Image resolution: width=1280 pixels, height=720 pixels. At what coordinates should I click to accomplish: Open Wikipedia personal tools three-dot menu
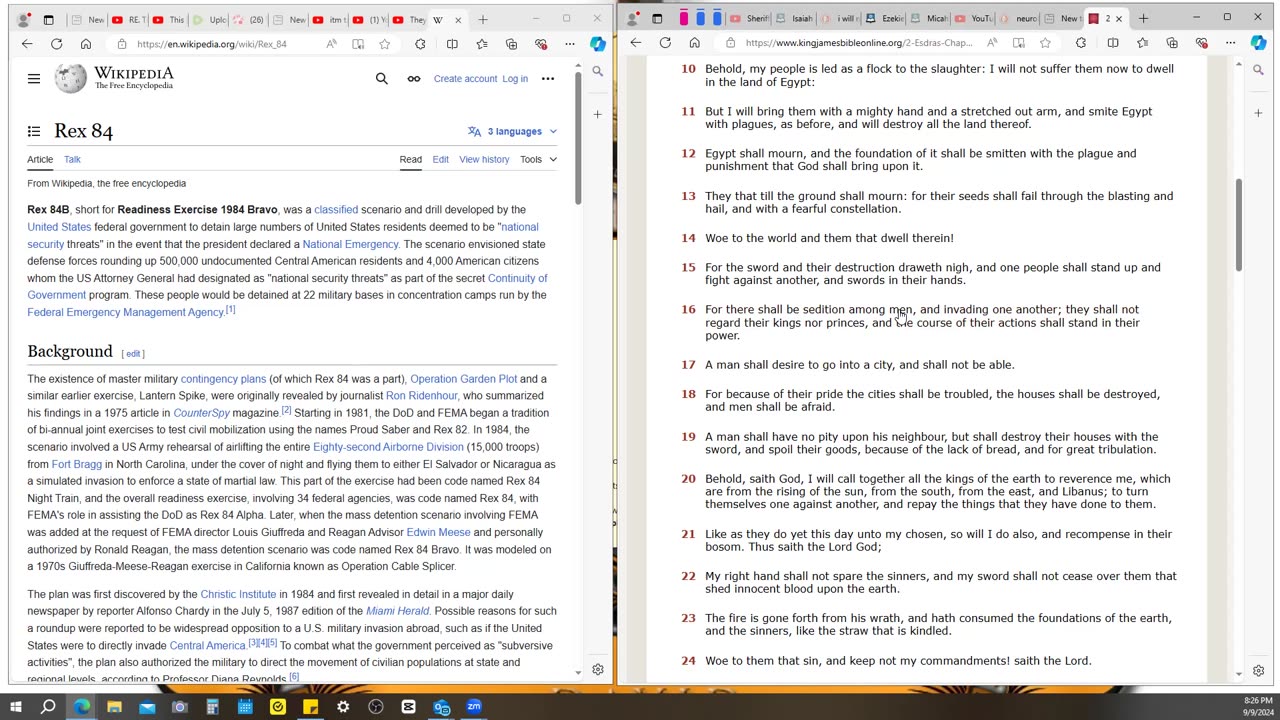tap(547, 79)
